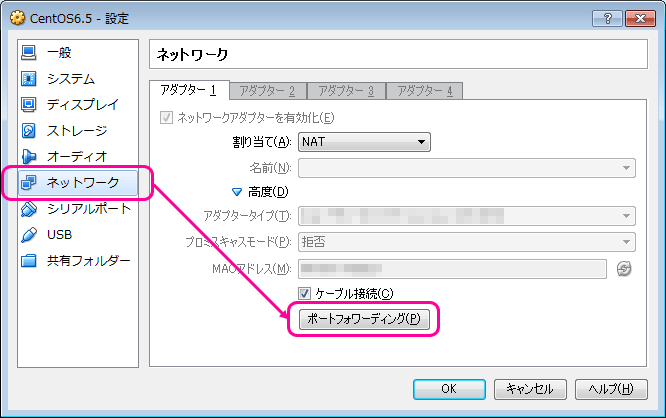Image resolution: width=666 pixels, height=418 pixels.
Task: Click the ネットワーク computers icon
Action: point(28,183)
